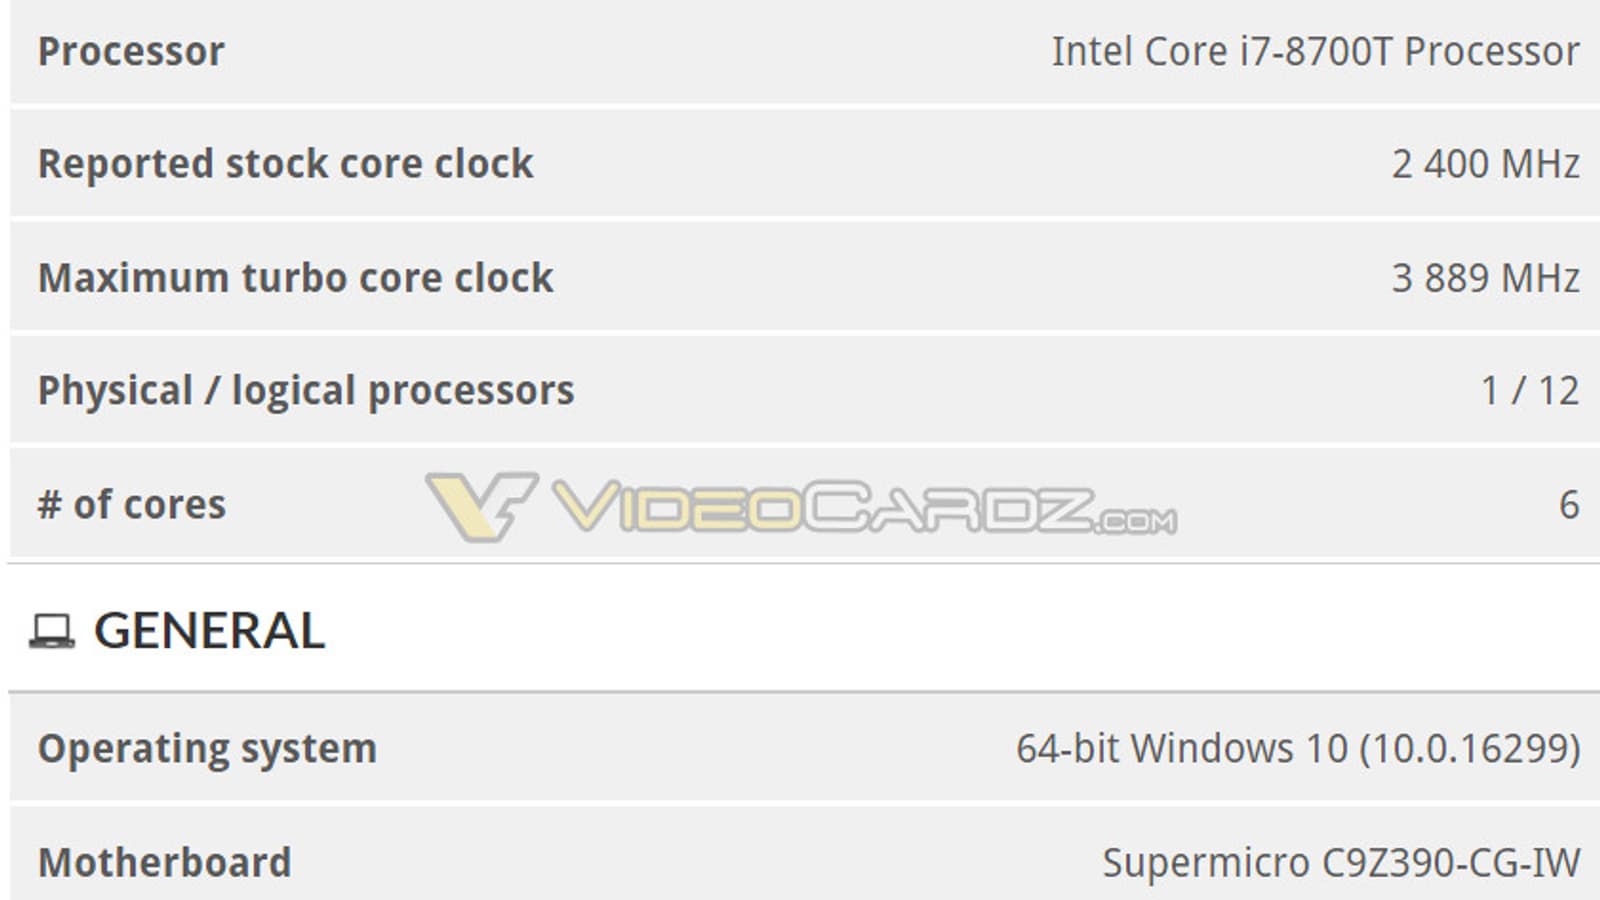Select the 2 400 MHz value
This screenshot has height=900, width=1600.
pos(1485,164)
